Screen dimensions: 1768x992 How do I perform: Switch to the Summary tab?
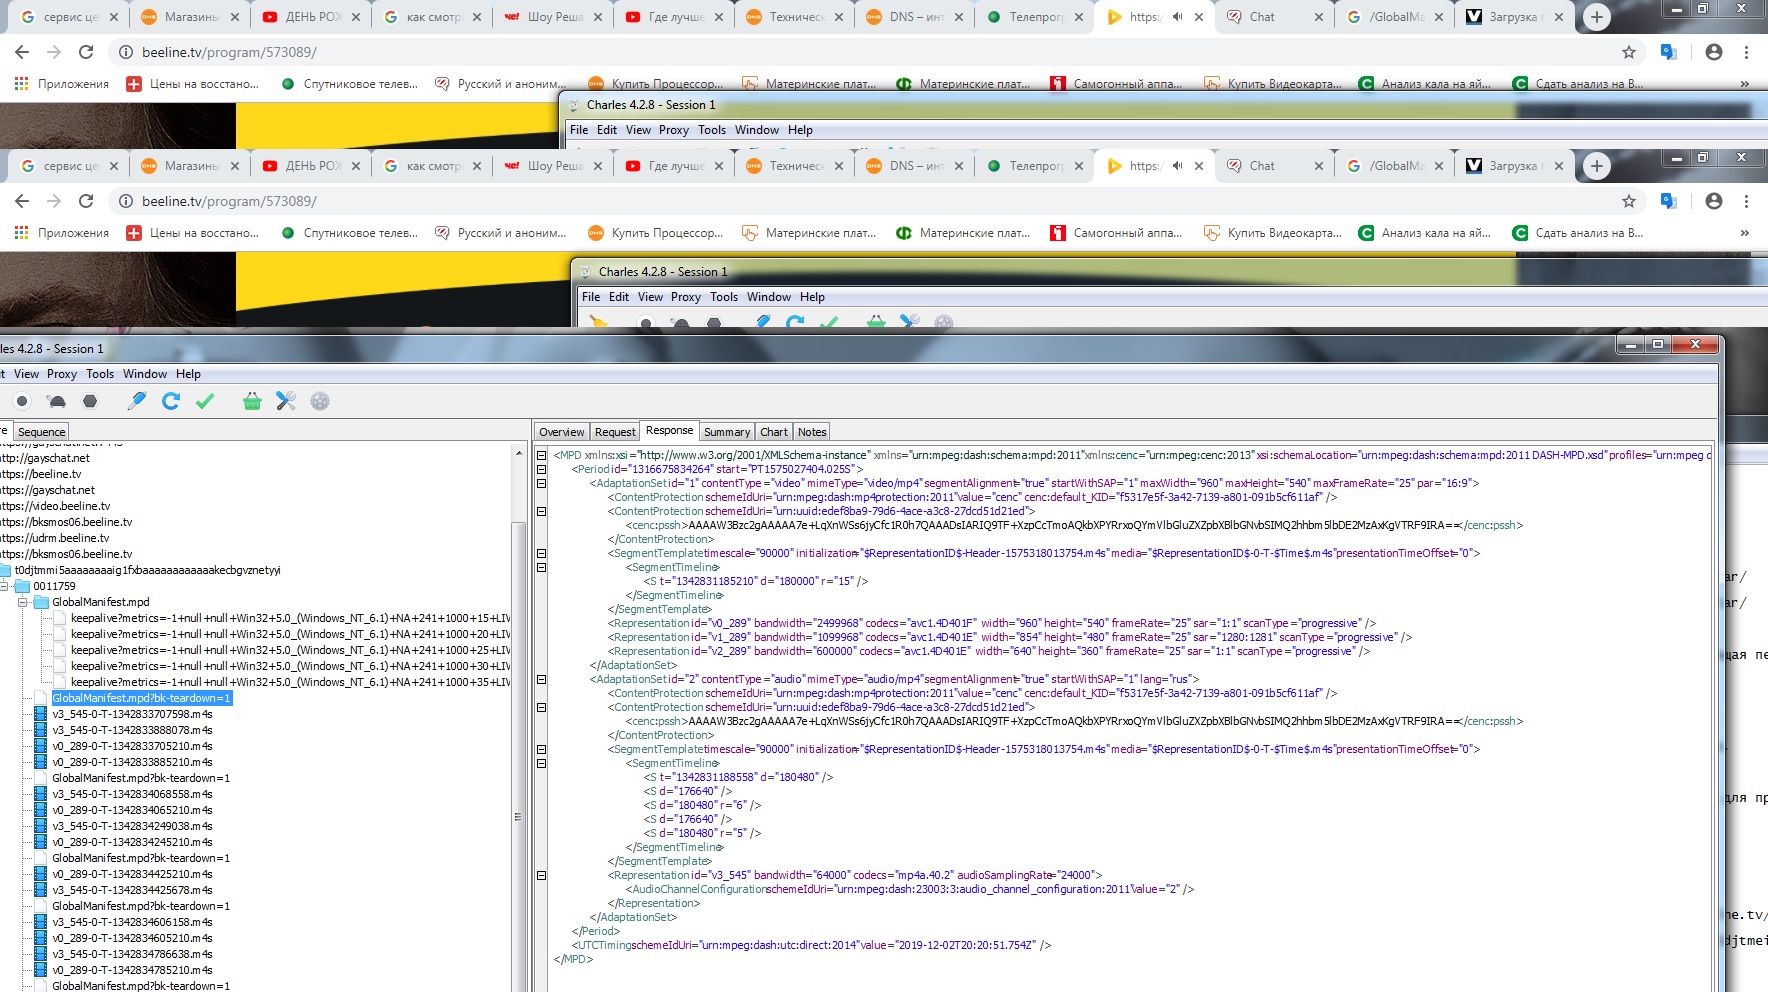[726, 432]
